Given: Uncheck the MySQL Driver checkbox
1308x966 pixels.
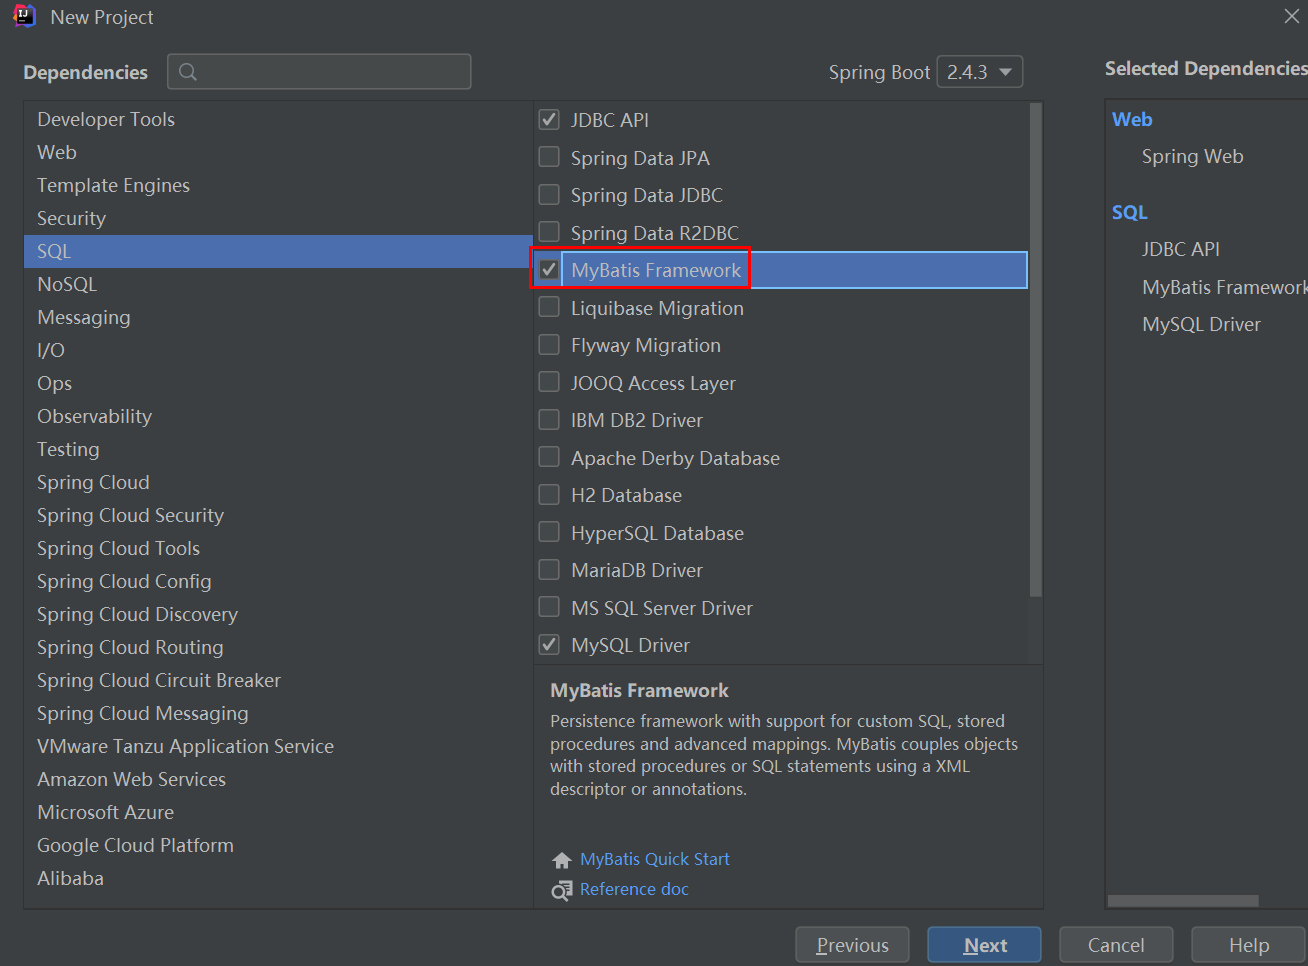Looking at the screenshot, I should [549, 645].
